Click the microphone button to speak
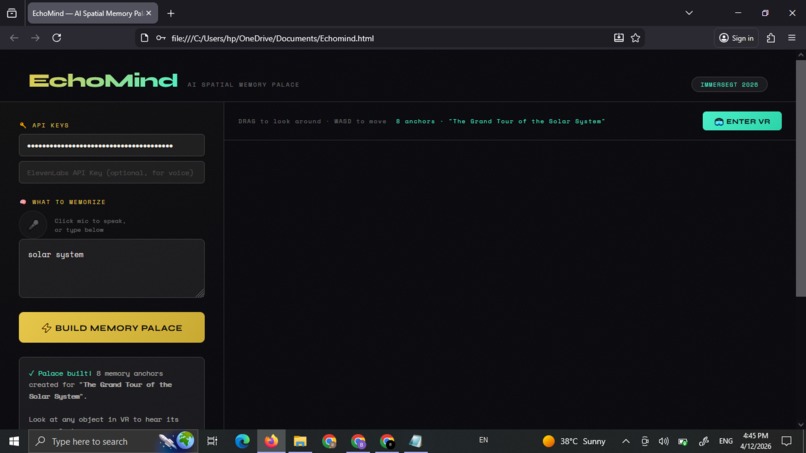The height and width of the screenshot is (453, 806). tap(33, 225)
